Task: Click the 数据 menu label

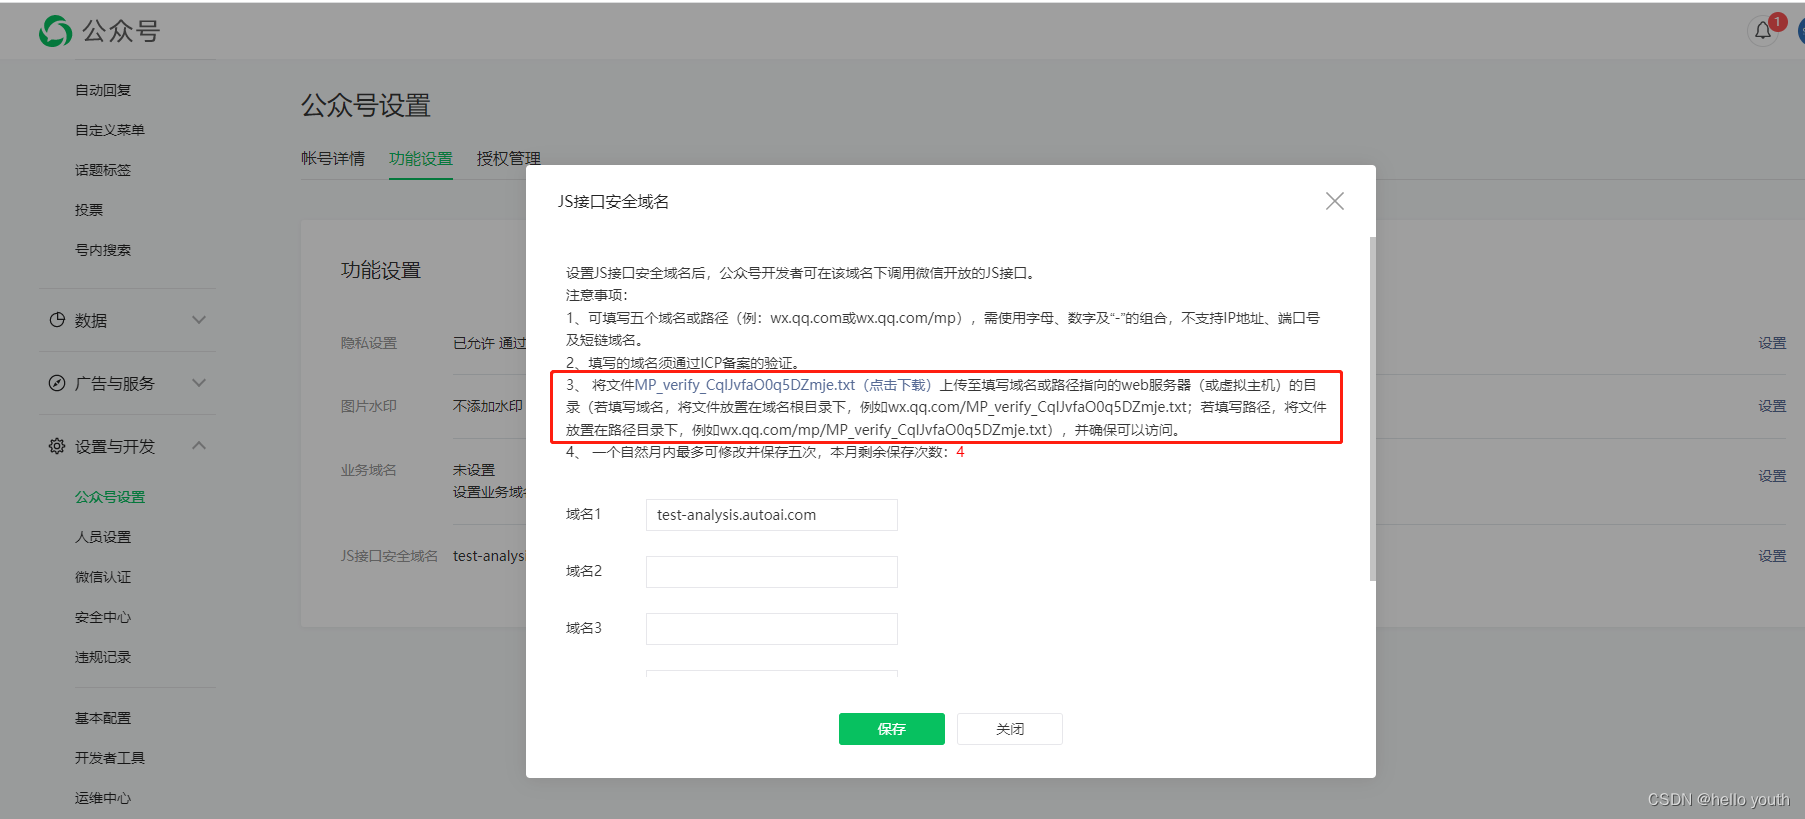Action: (x=91, y=320)
